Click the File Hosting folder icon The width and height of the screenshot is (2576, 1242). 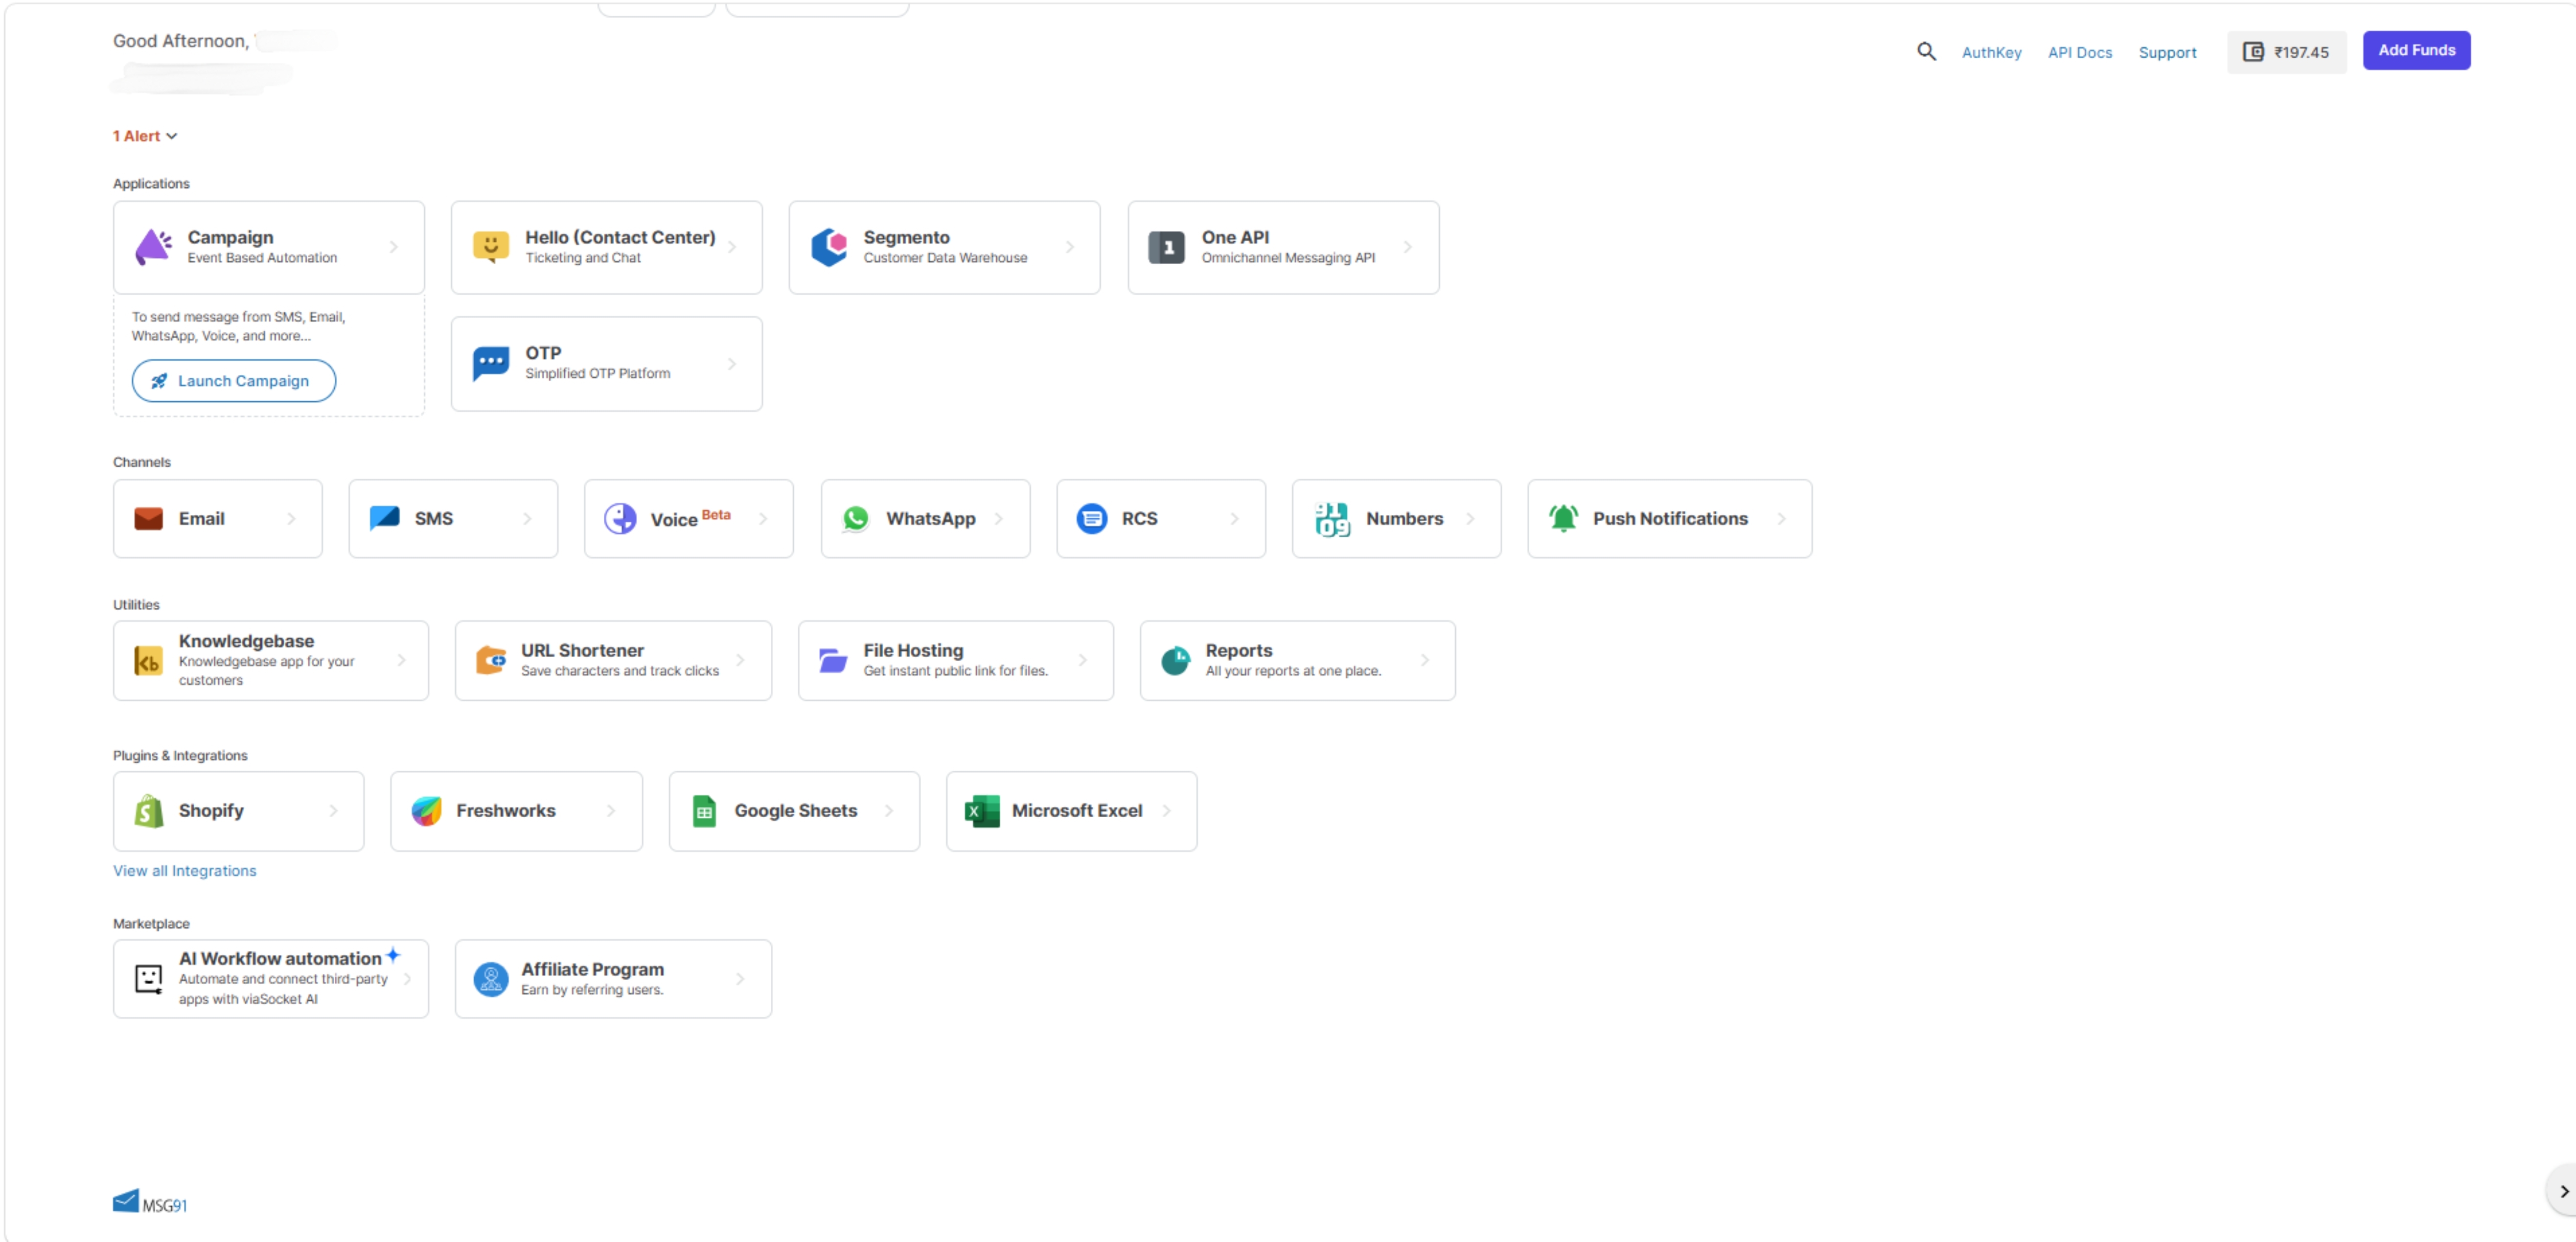pos(833,660)
